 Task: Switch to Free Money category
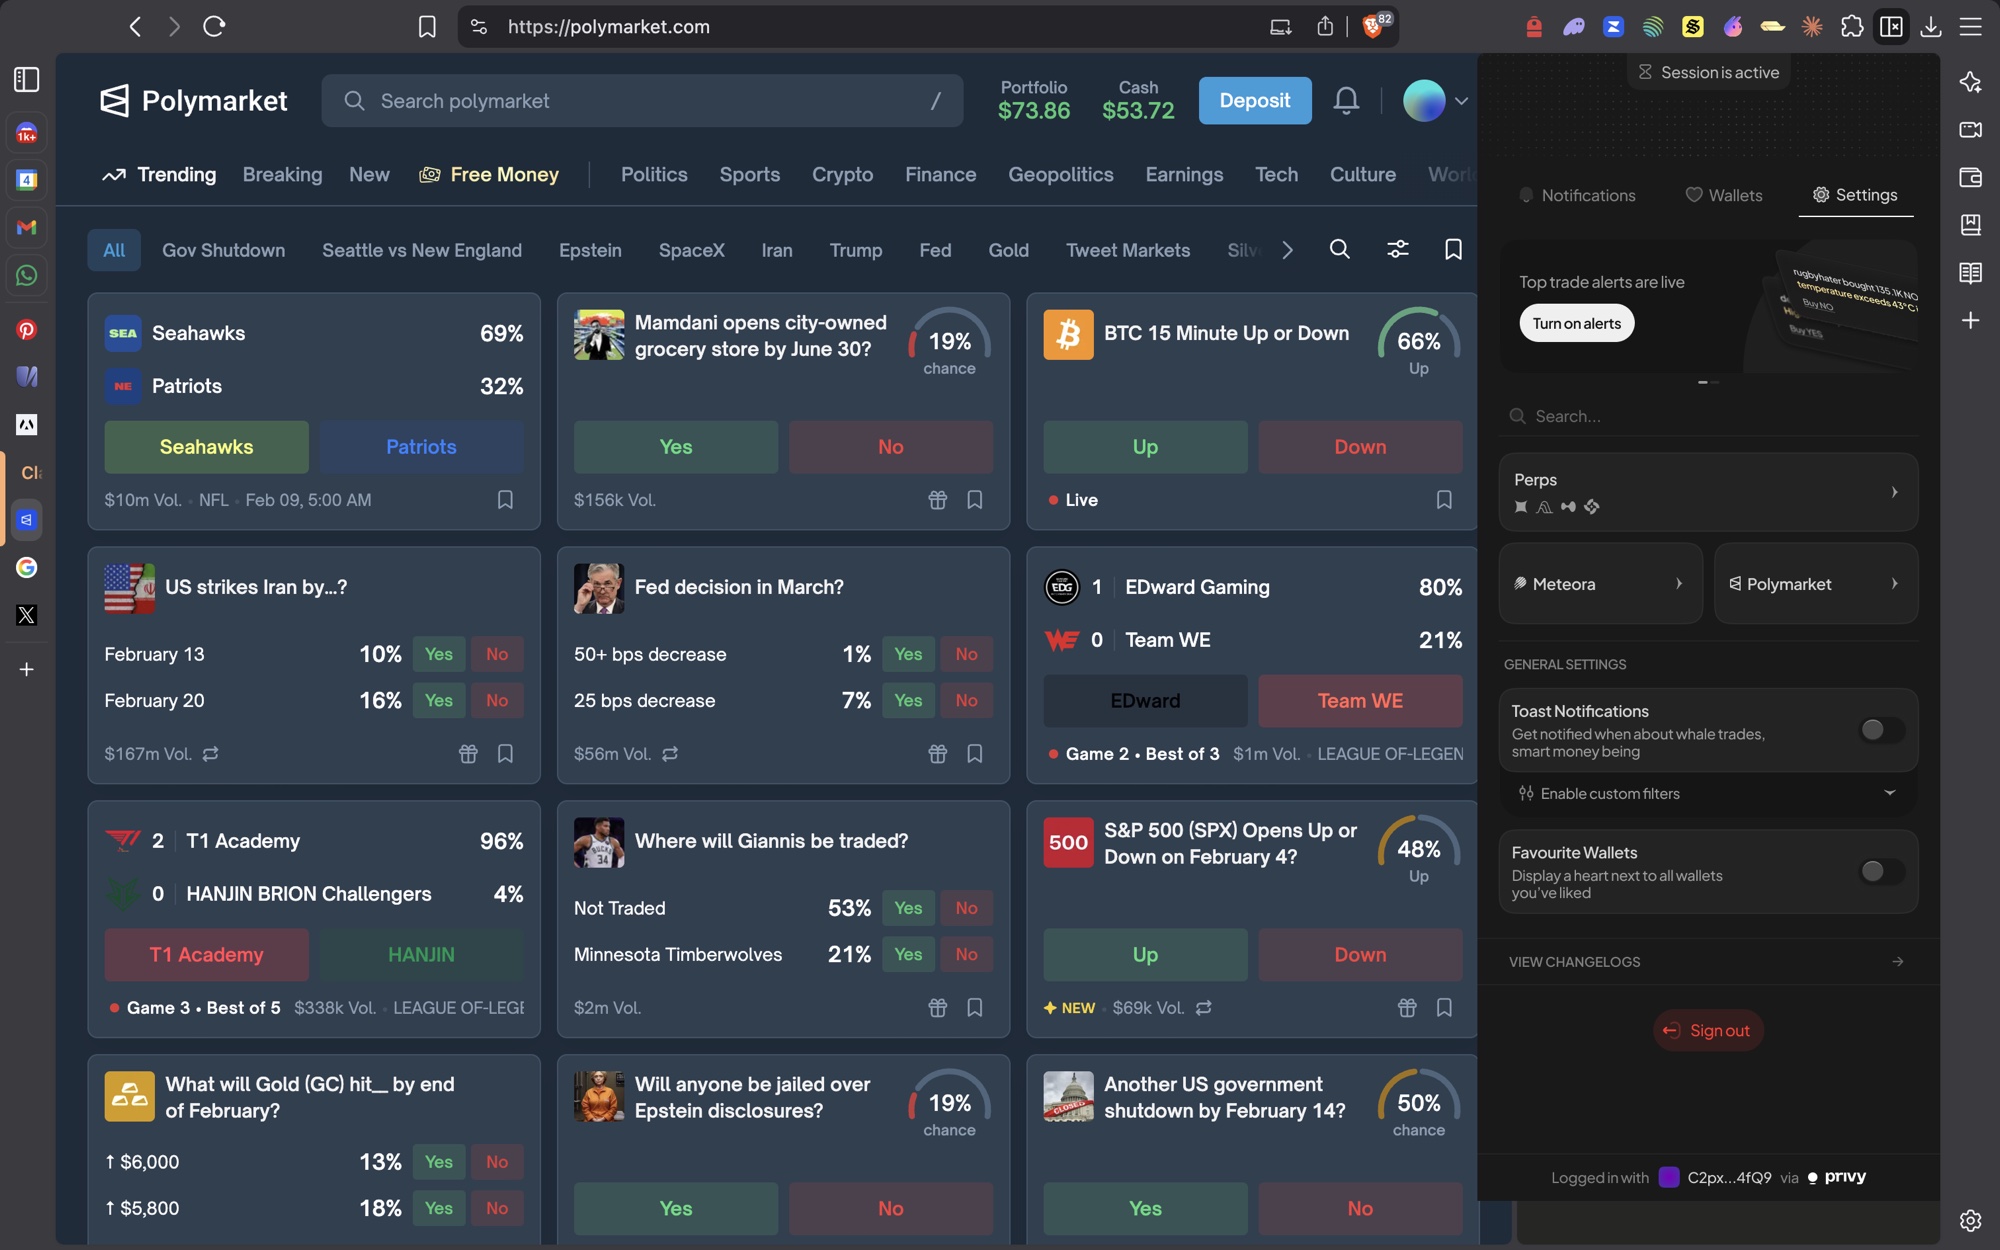(x=488, y=174)
